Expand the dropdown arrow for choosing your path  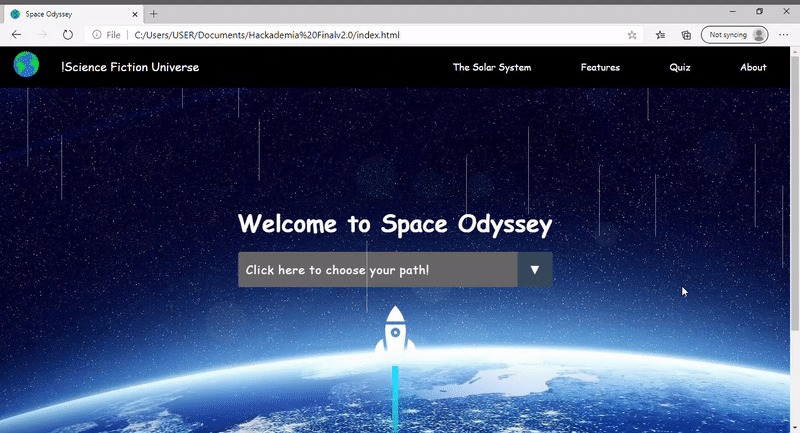coord(535,269)
